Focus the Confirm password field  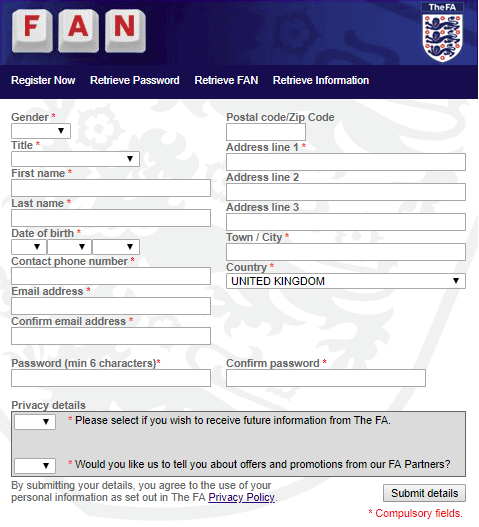click(x=326, y=378)
